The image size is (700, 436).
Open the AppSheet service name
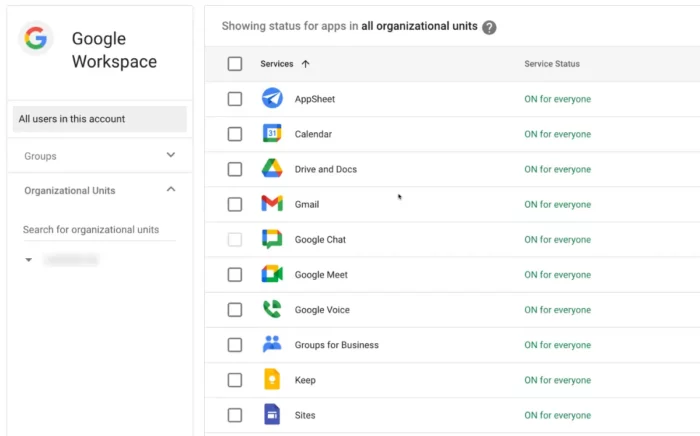pos(315,99)
